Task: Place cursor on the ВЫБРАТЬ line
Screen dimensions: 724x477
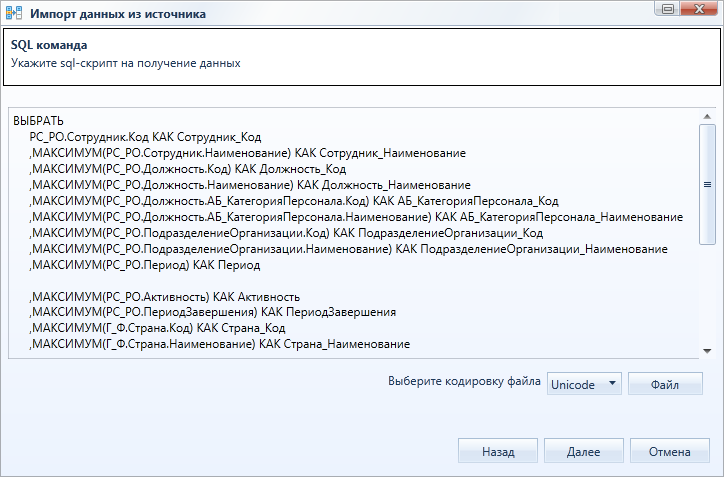Action: pyautogui.click(x=38, y=121)
